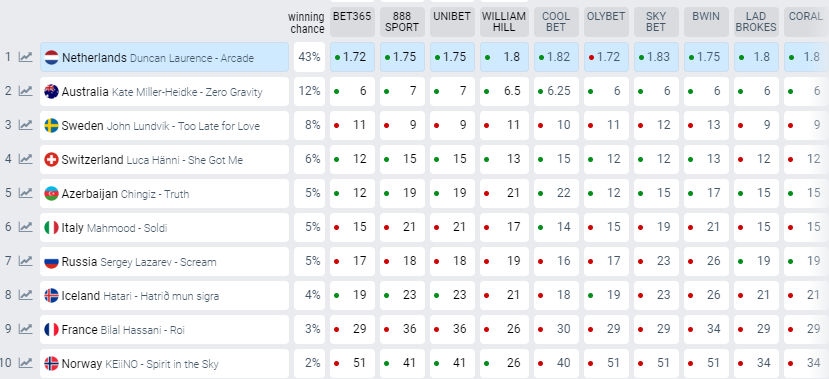Open the trend chart icon for Netherlands
The height and width of the screenshot is (379, 829).
click(25, 57)
